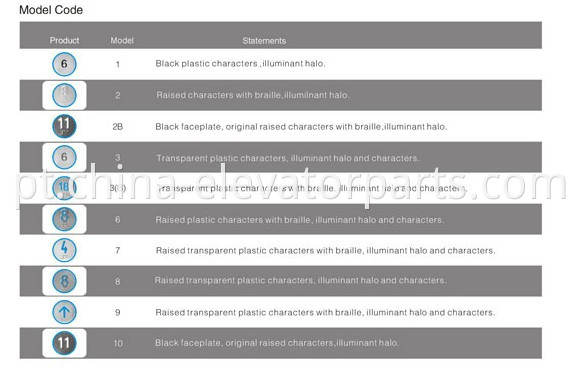Screen dimensions: 580x371
Task: Click the Model column header
Action: click(122, 40)
